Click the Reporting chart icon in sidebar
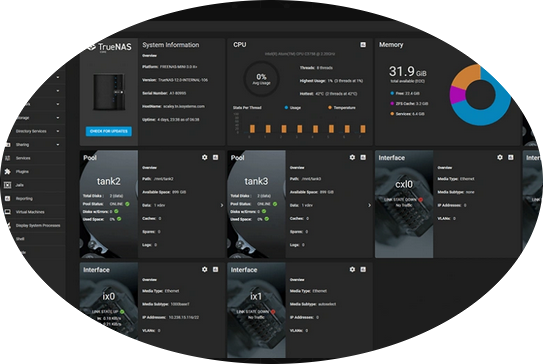Image resolution: width=543 pixels, height=364 pixels. tap(8, 198)
